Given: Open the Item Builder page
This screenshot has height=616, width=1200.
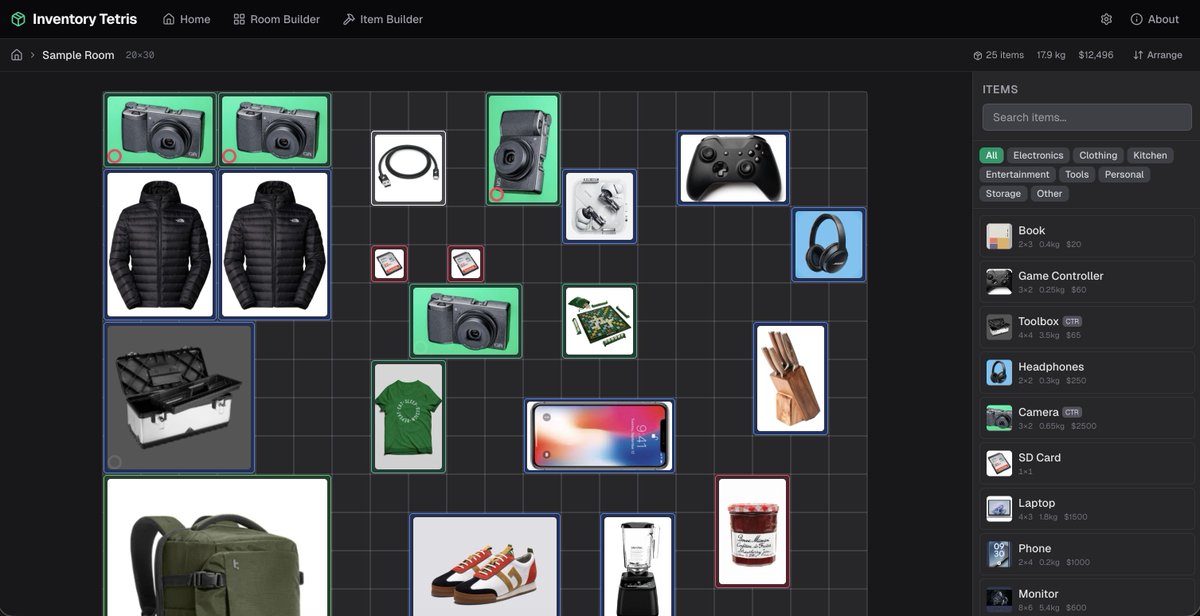Looking at the screenshot, I should coord(383,19).
